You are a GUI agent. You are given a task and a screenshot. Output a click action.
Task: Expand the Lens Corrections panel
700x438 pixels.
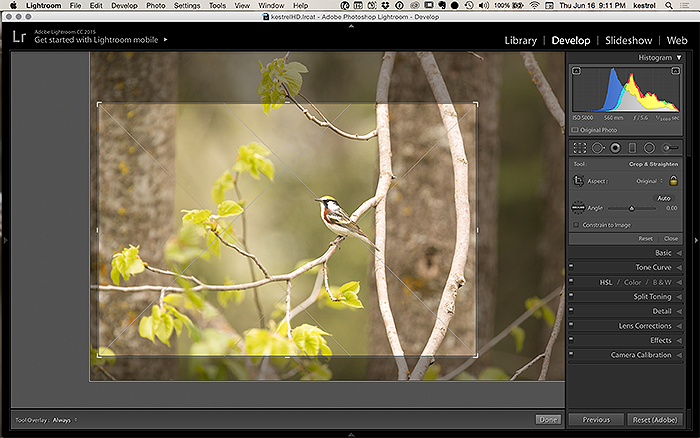point(641,326)
